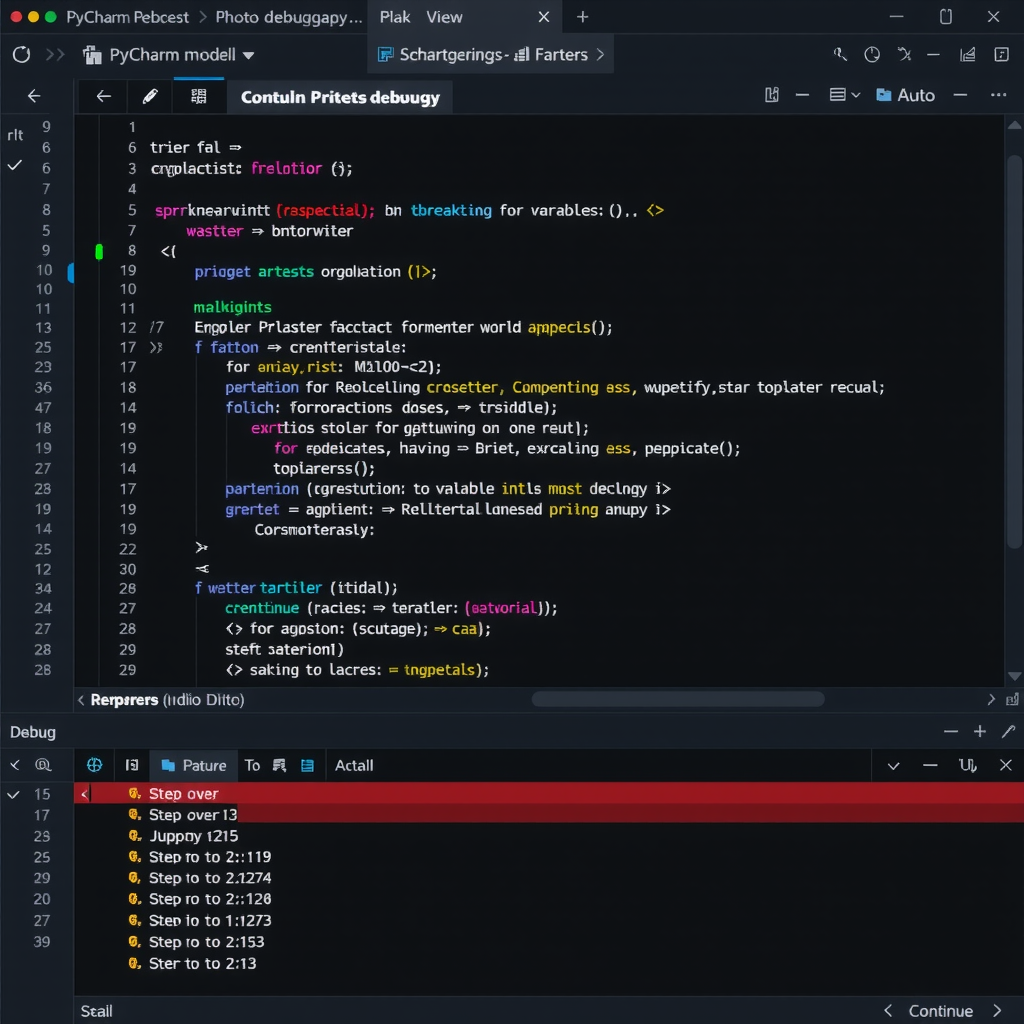Select the pencil edit icon in the toolbar
This screenshot has height=1024, width=1024.
click(x=150, y=96)
